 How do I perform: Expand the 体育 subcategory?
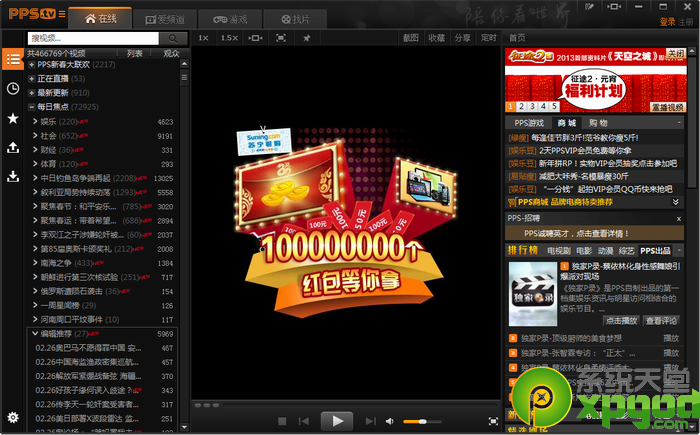(35, 164)
